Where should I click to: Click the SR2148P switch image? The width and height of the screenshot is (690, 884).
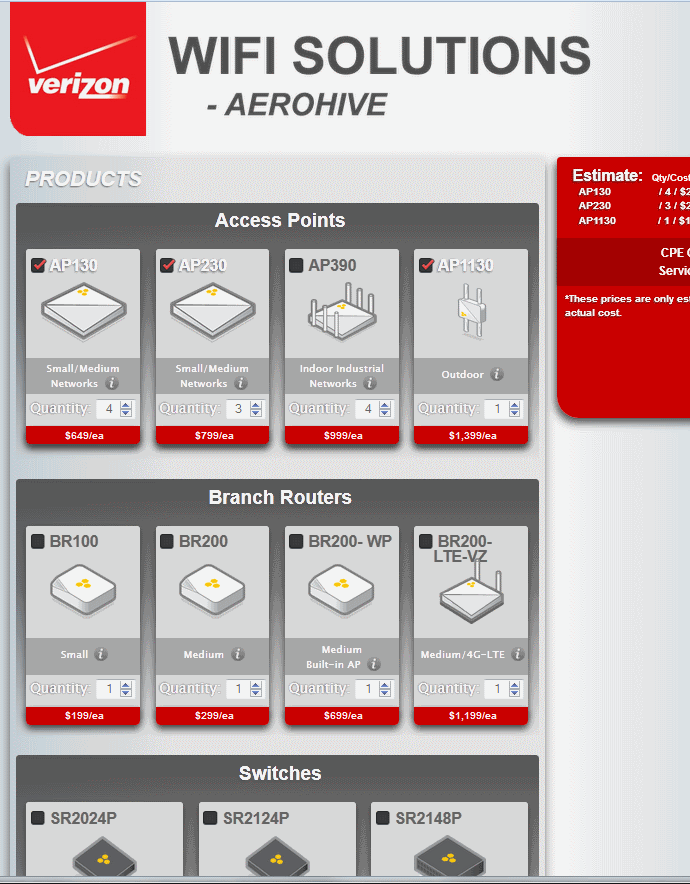tap(449, 857)
